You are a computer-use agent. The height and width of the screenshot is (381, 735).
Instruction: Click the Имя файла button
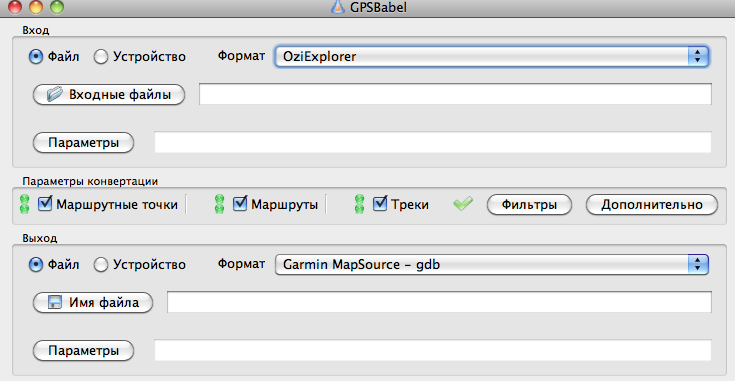tap(93, 303)
